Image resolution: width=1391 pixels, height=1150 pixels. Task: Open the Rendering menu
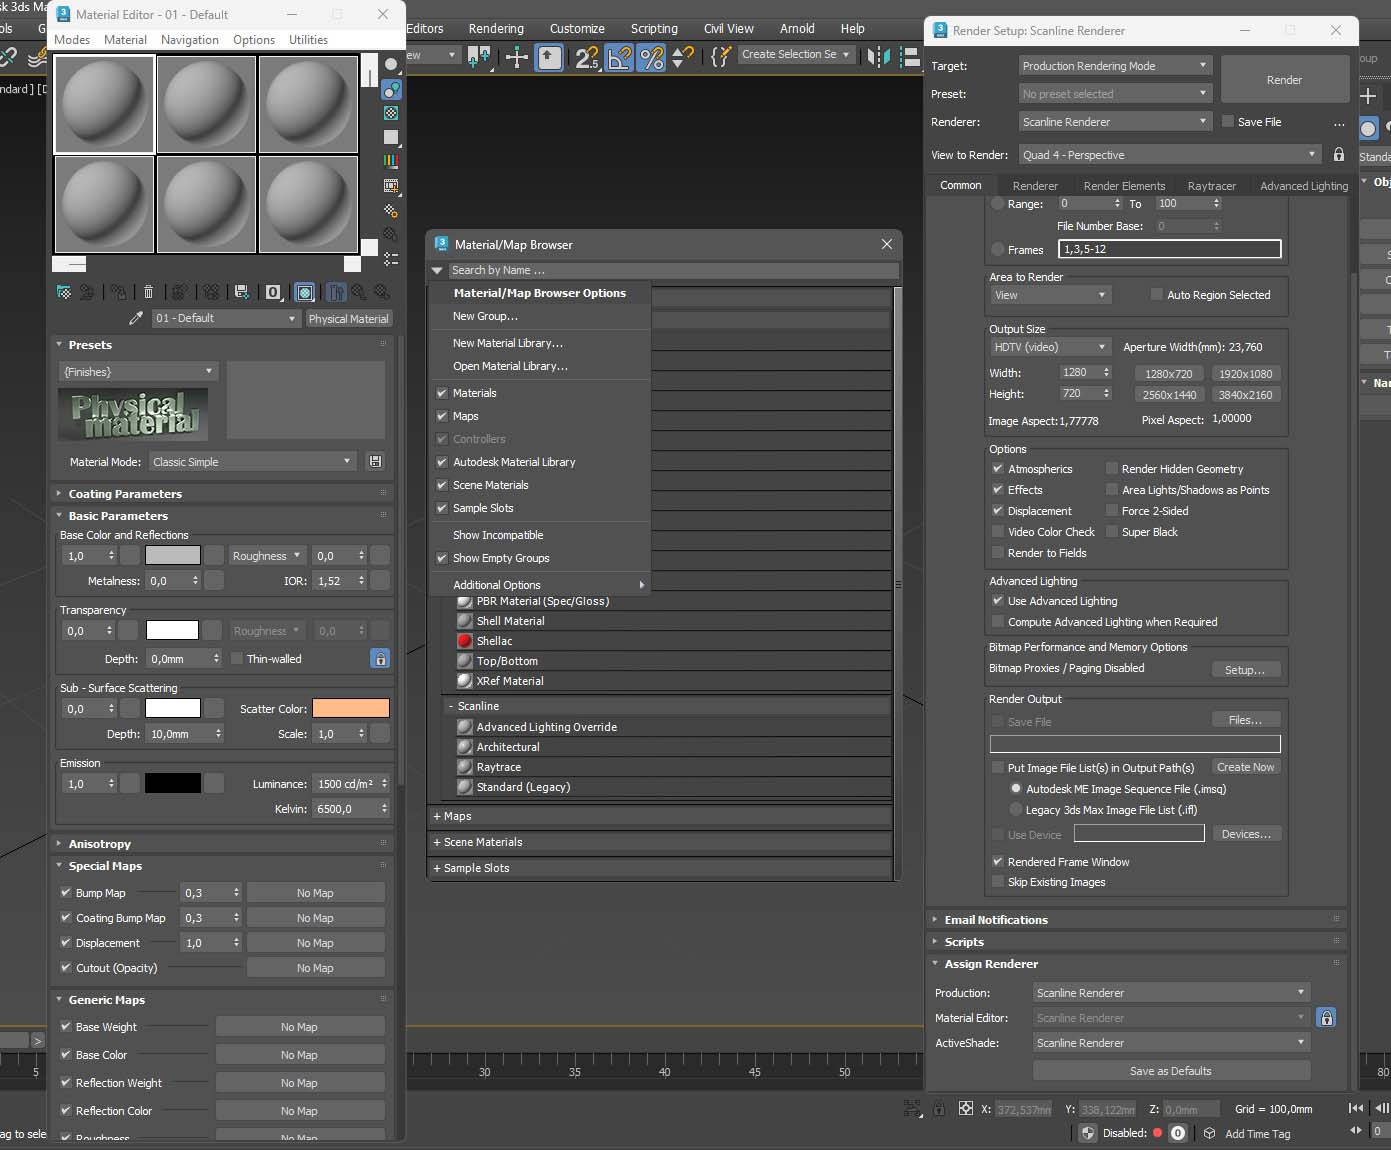[496, 28]
